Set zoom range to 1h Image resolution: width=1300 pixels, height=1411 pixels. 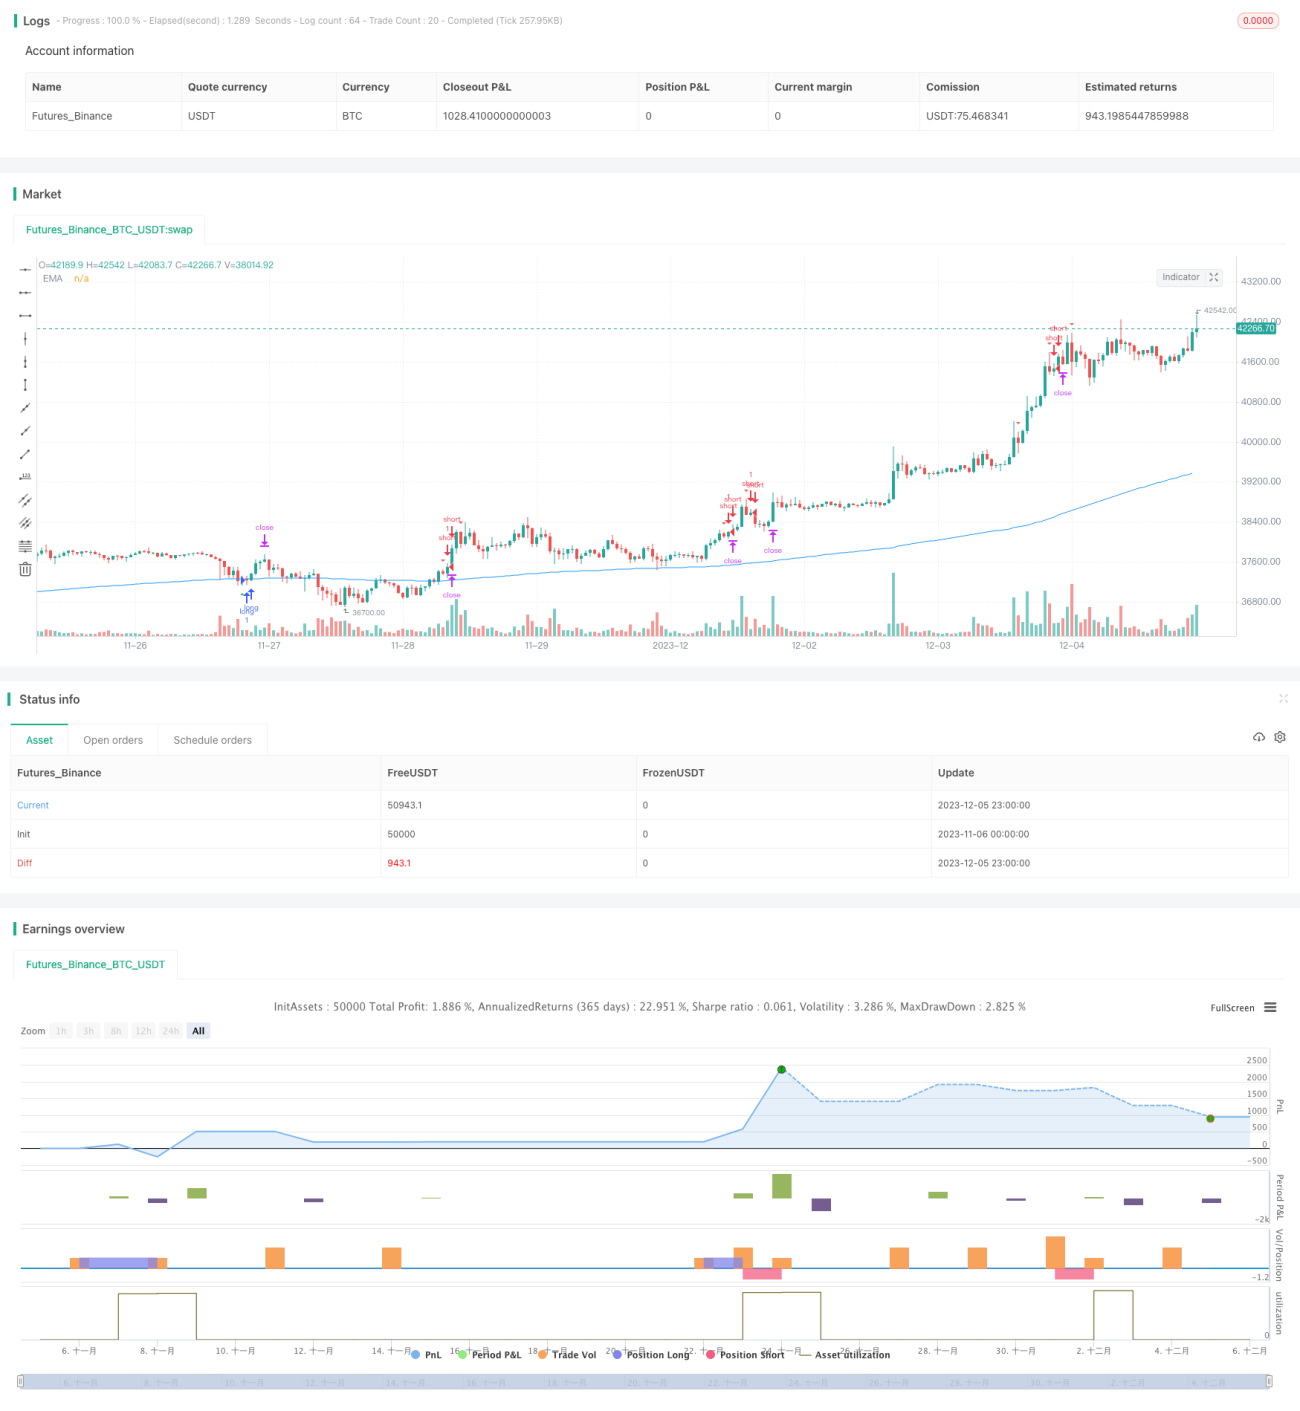click(61, 1031)
